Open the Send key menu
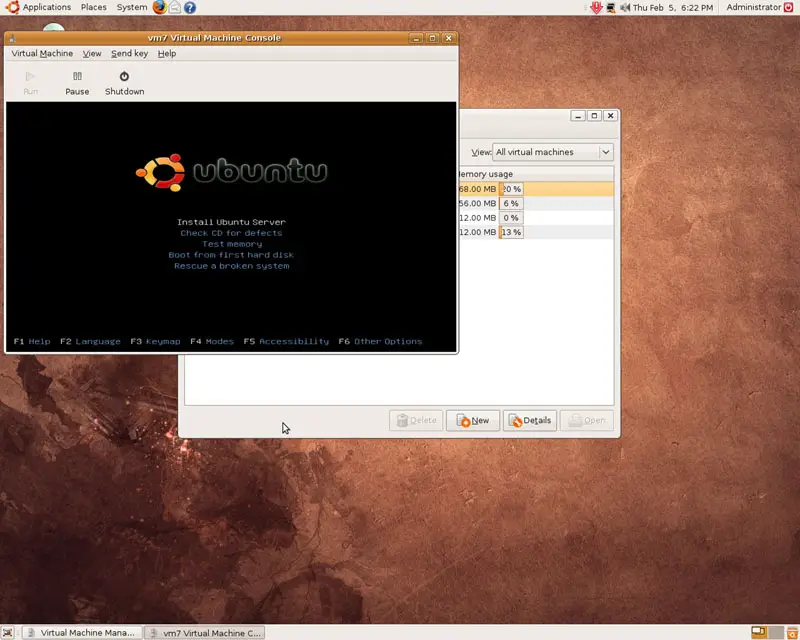The image size is (800, 640). [x=130, y=54]
